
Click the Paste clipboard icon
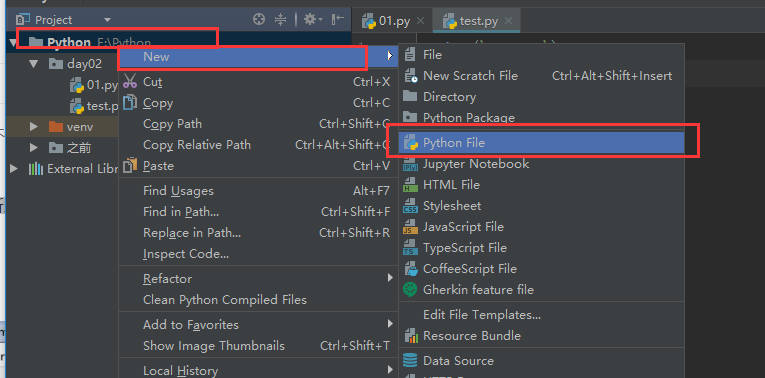click(130, 165)
